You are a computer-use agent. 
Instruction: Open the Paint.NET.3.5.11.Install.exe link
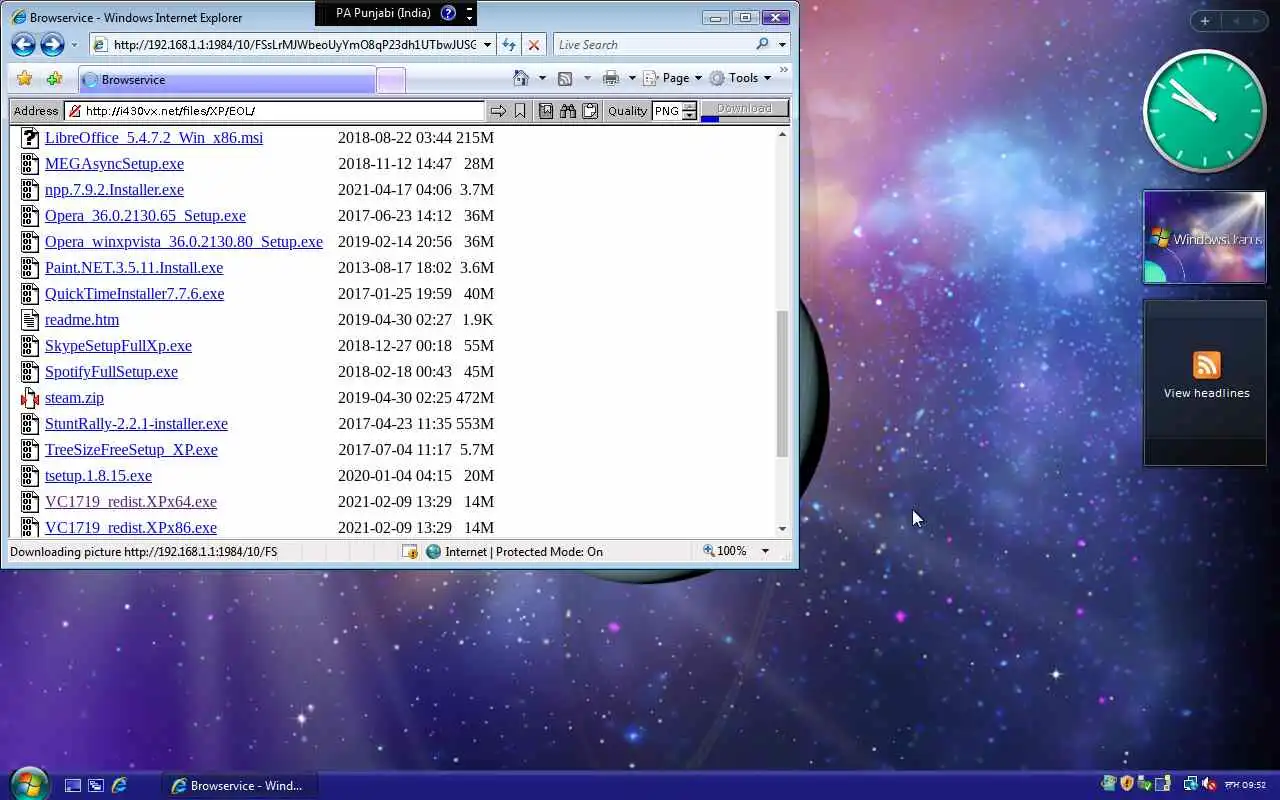pyautogui.click(x=134, y=267)
